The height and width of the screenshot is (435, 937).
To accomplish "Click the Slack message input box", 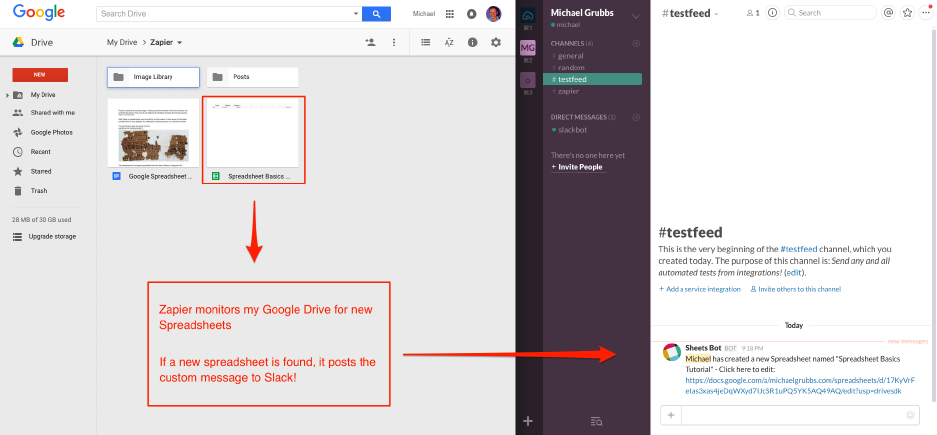I will [793, 415].
